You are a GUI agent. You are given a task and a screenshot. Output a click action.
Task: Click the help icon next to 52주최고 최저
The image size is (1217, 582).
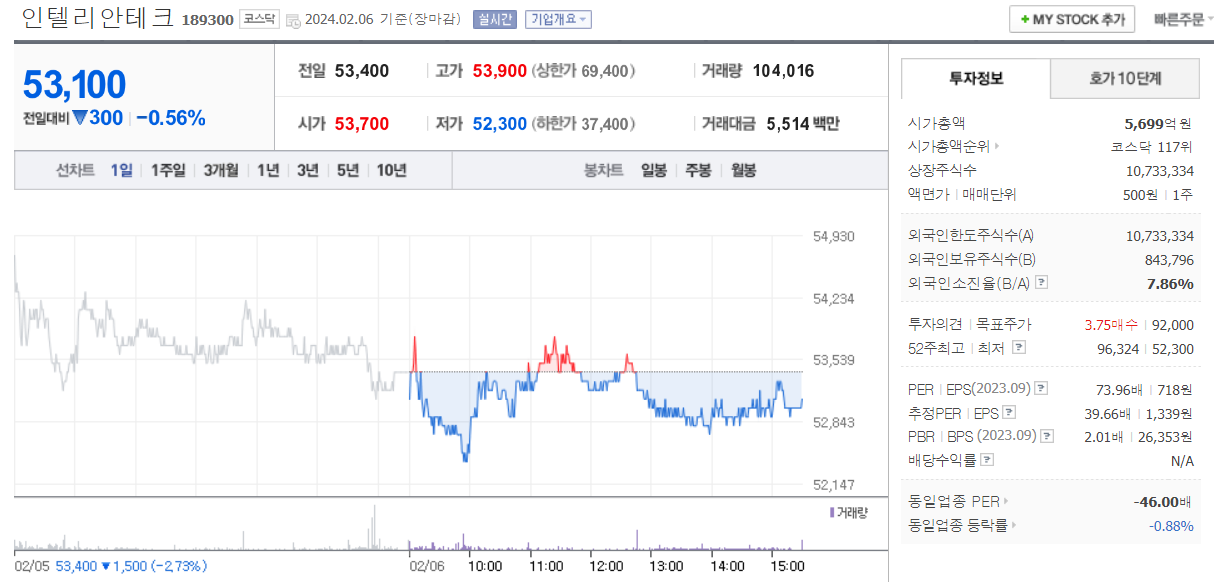tap(1019, 347)
